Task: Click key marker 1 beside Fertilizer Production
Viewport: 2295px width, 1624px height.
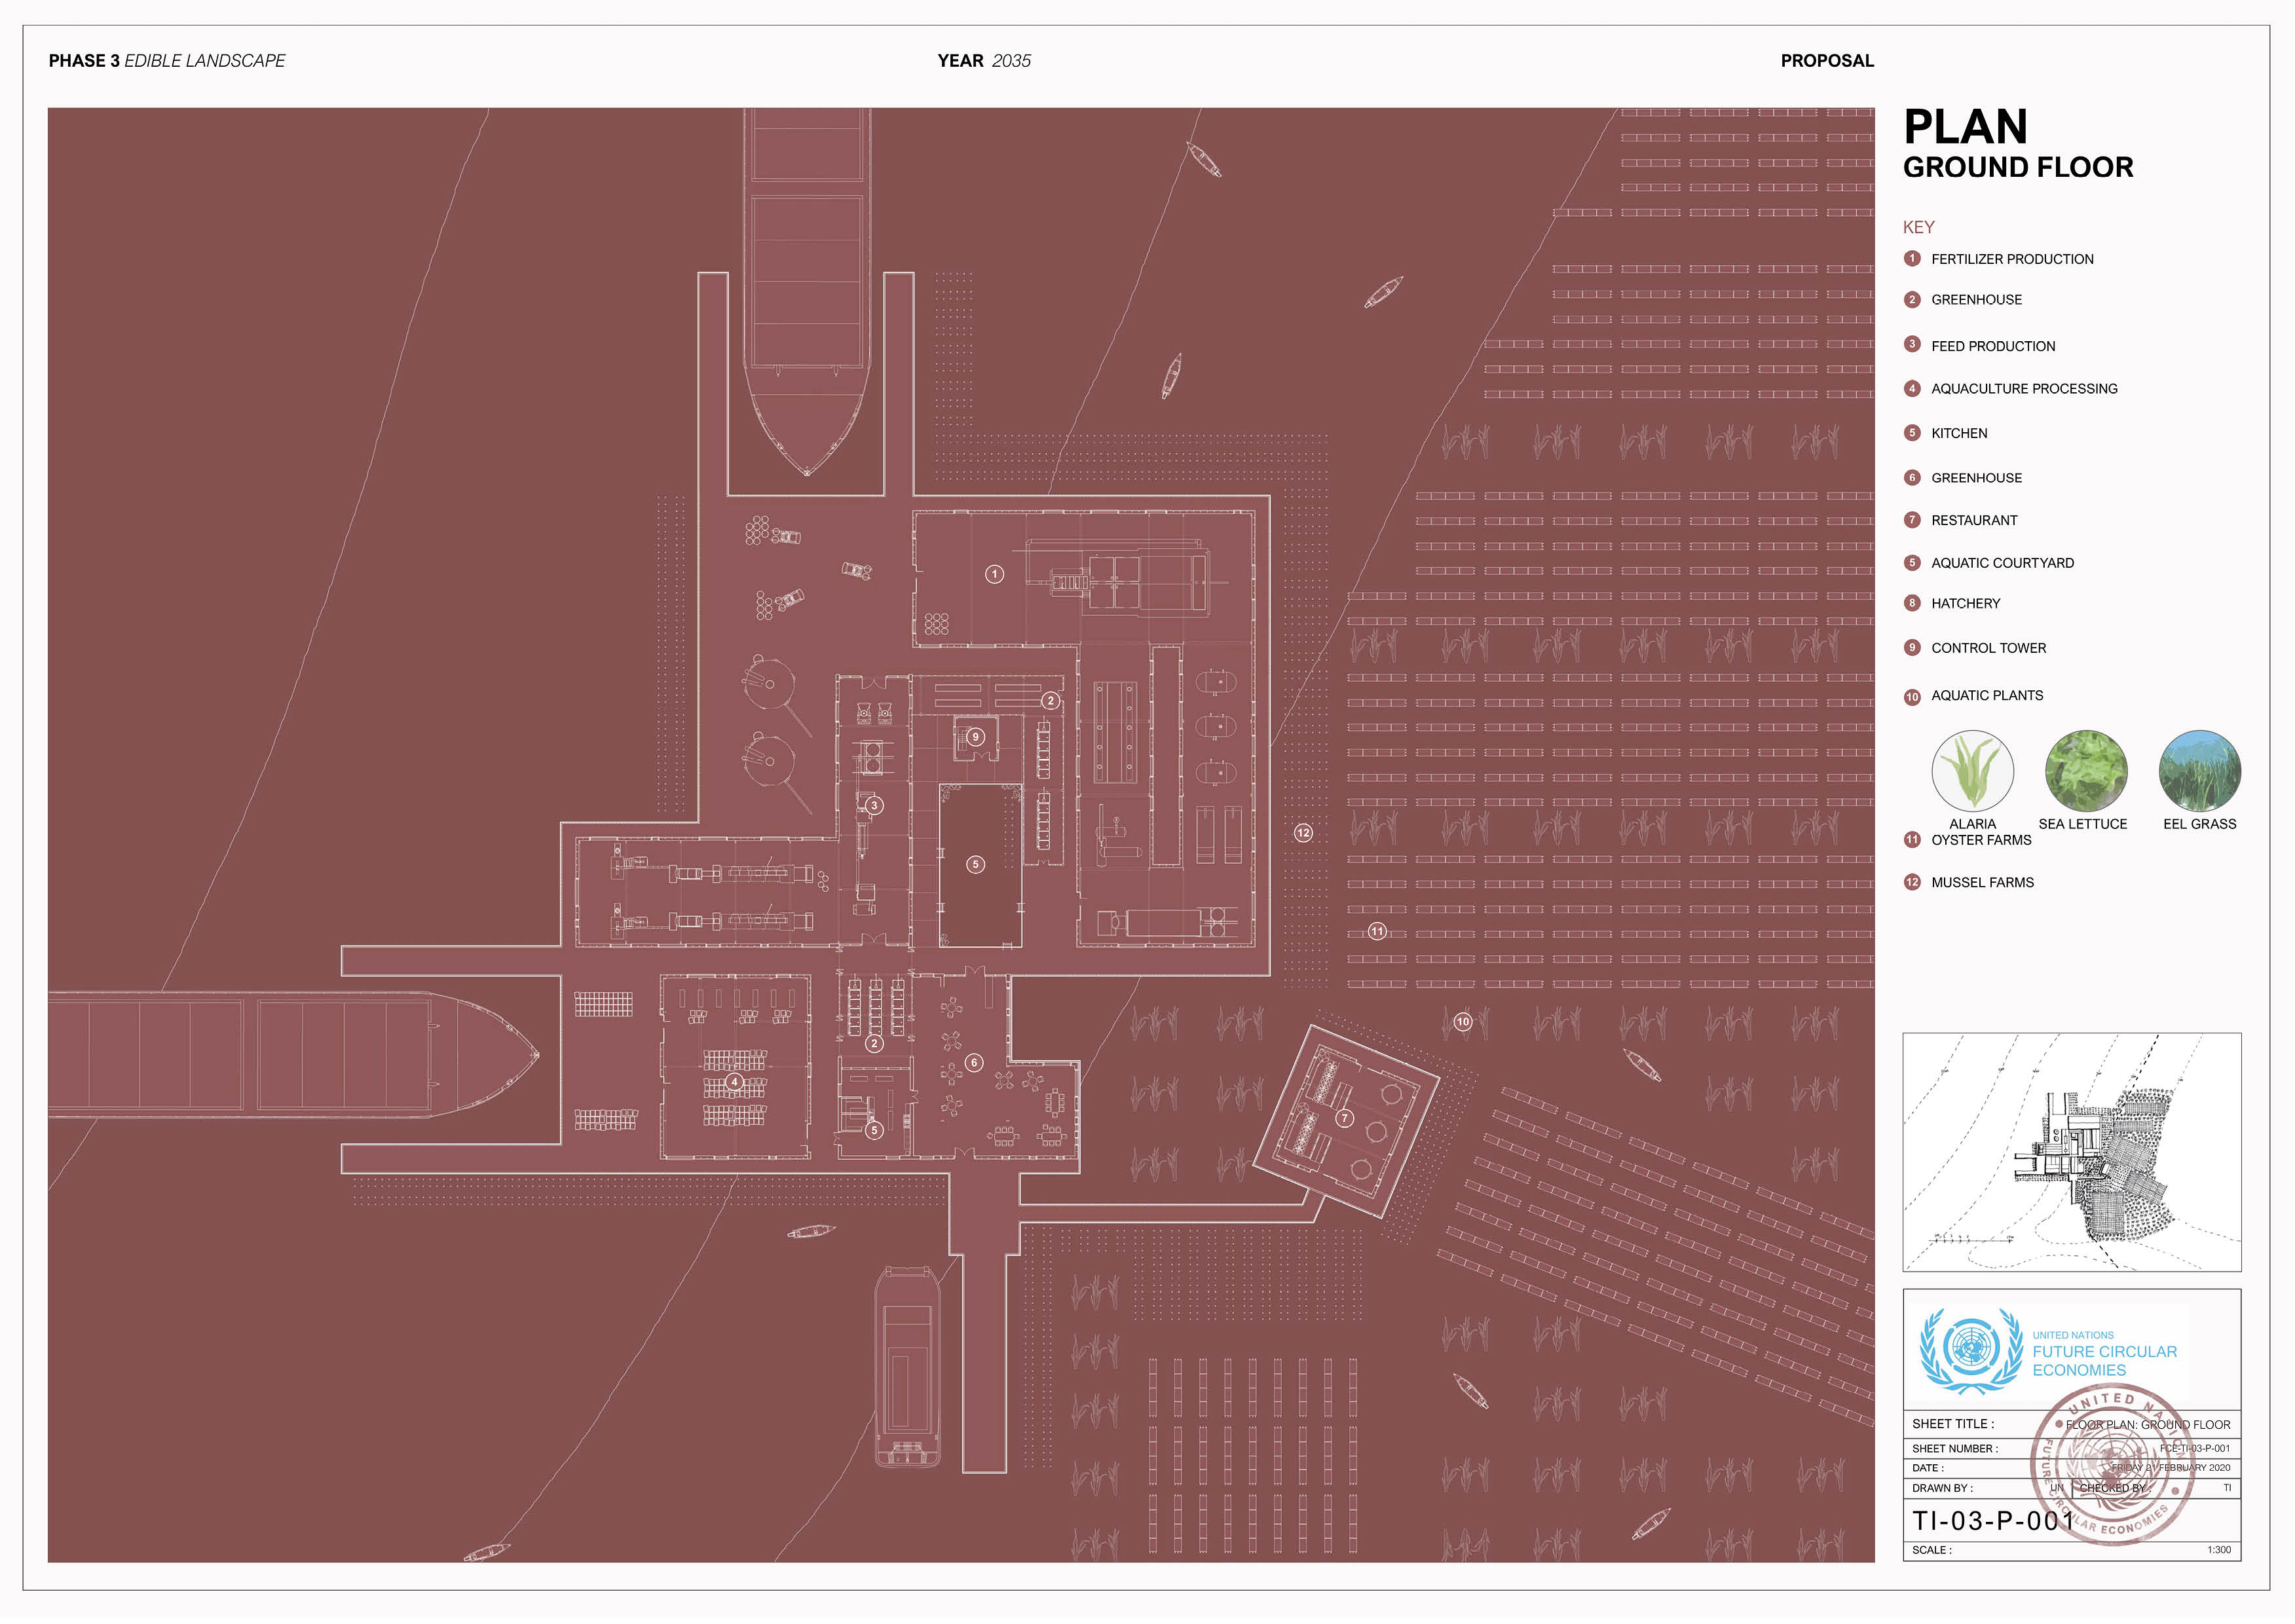Action: (x=1912, y=259)
